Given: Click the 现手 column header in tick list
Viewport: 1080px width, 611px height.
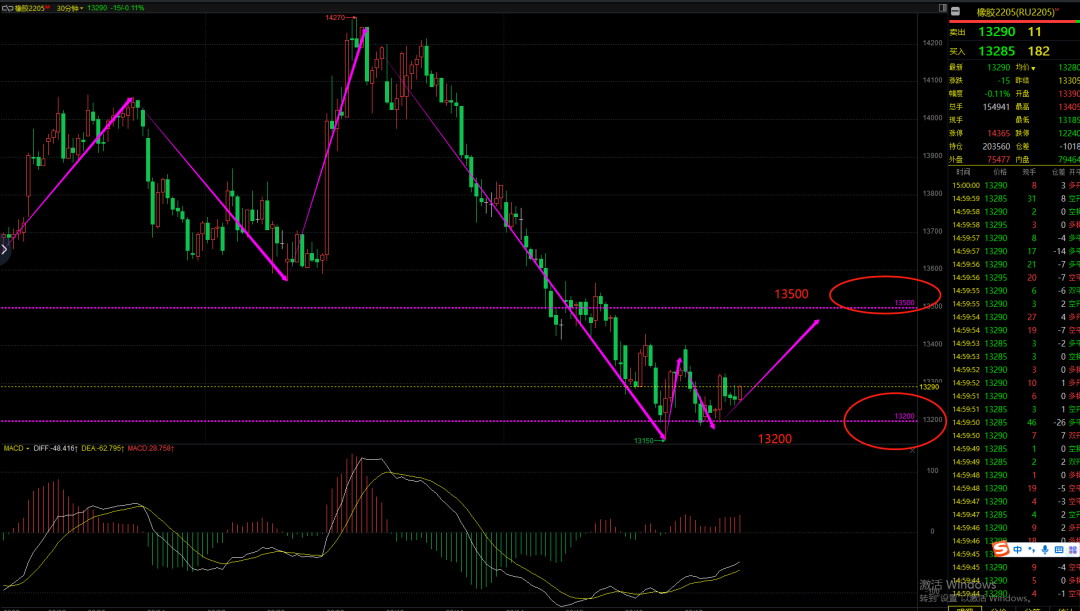Looking at the screenshot, I should click(1028, 172).
